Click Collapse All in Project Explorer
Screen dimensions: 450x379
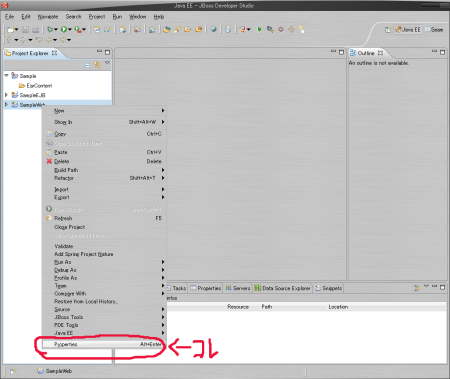[87, 65]
